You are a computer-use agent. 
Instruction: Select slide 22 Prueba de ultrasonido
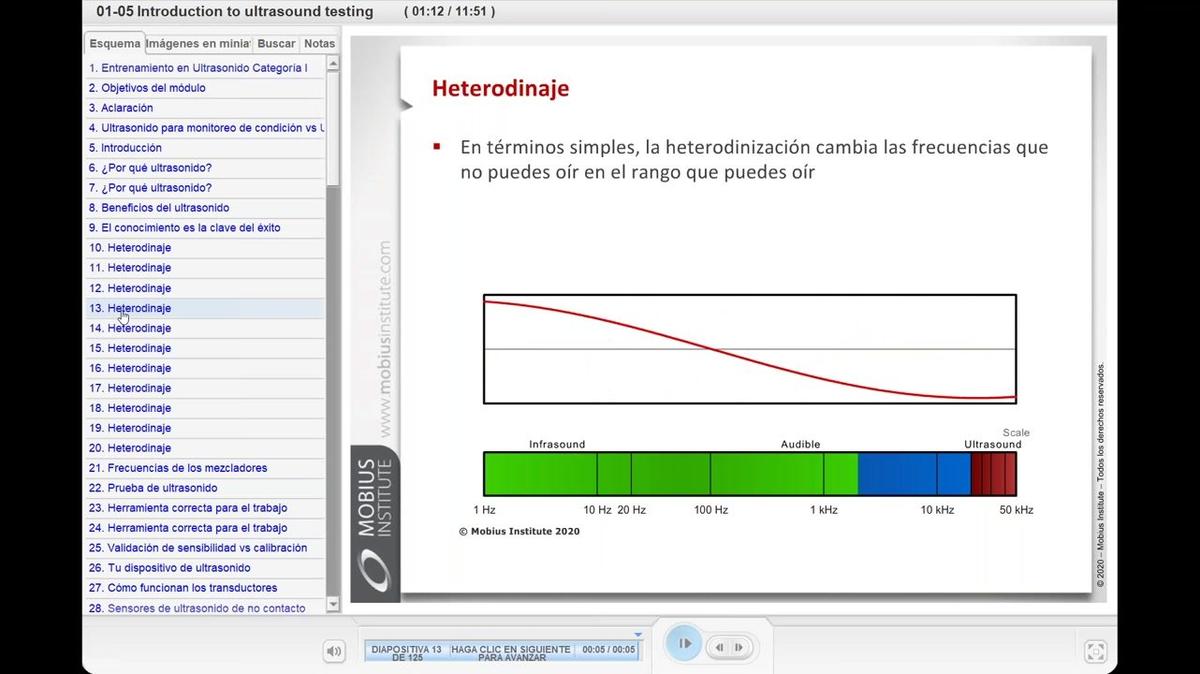click(x=205, y=488)
